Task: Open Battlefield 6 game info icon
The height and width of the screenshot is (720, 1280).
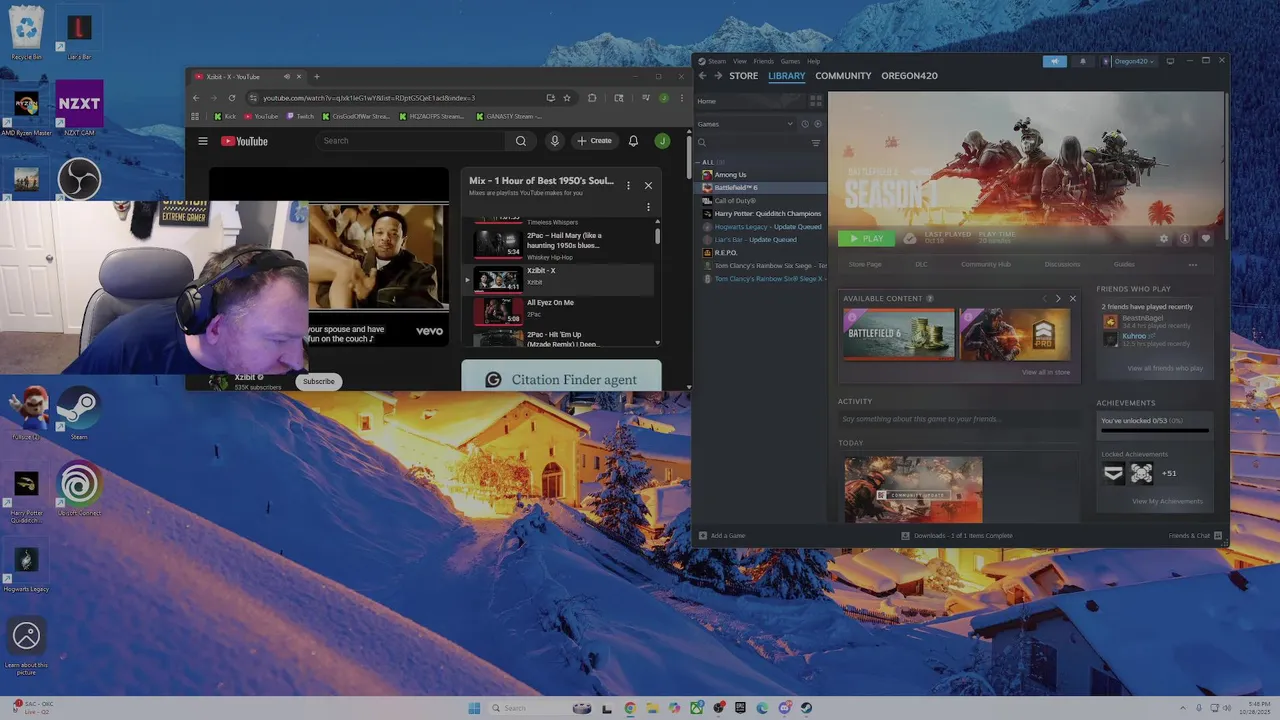Action: coord(1185,239)
